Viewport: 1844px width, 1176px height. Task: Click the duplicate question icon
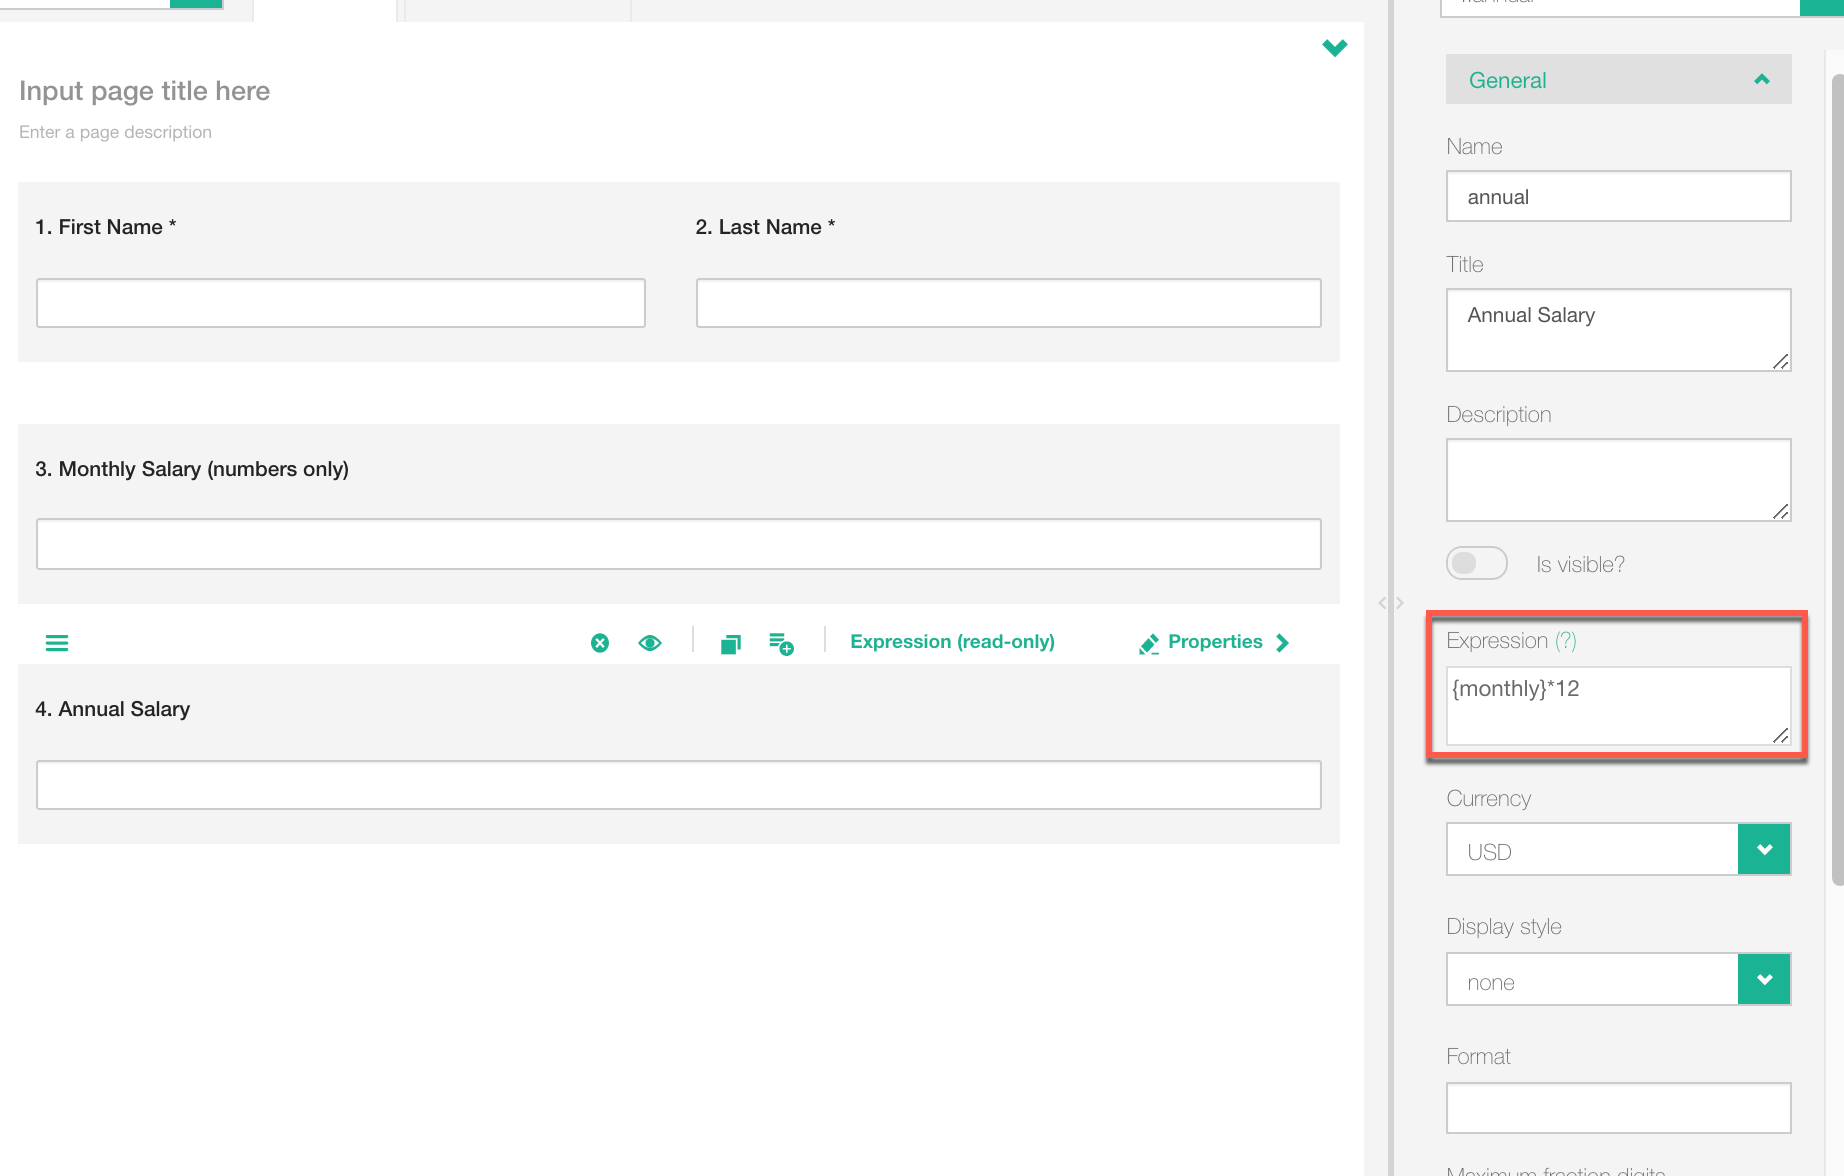(x=731, y=644)
